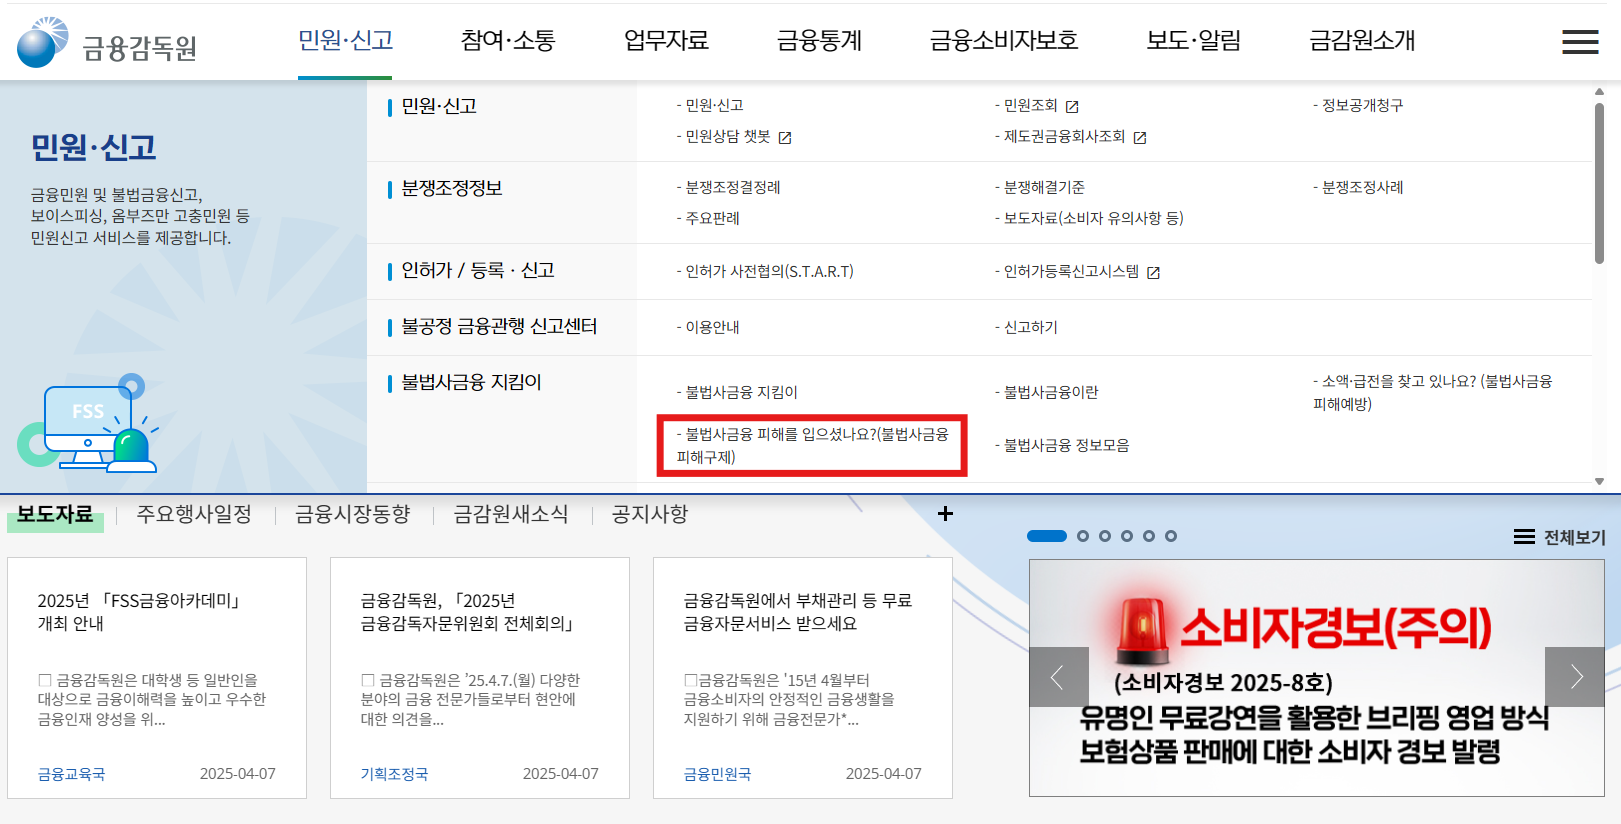The width and height of the screenshot is (1621, 824).
Task: Click the external link icon beside 인허가등록신고시스템
Action: [1153, 272]
